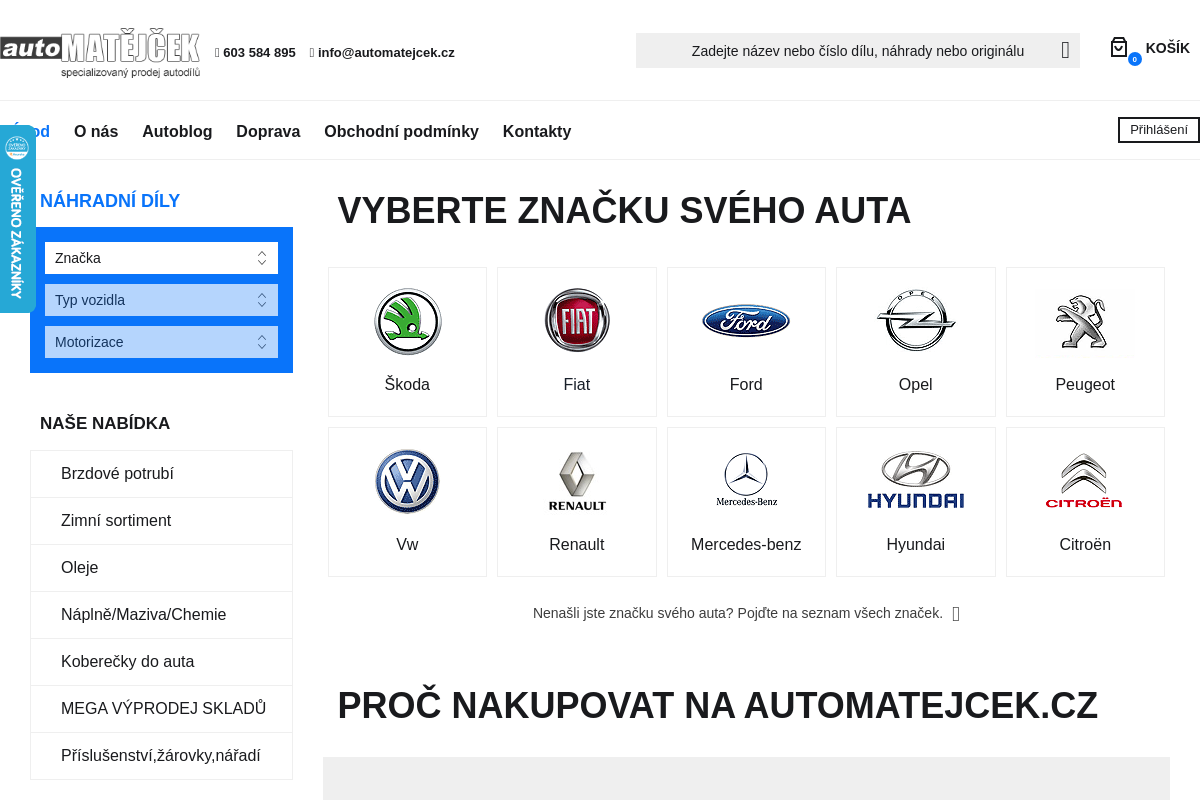Image resolution: width=1200 pixels, height=800 pixels.
Task: Click the search magnifier icon
Action: point(1064,50)
